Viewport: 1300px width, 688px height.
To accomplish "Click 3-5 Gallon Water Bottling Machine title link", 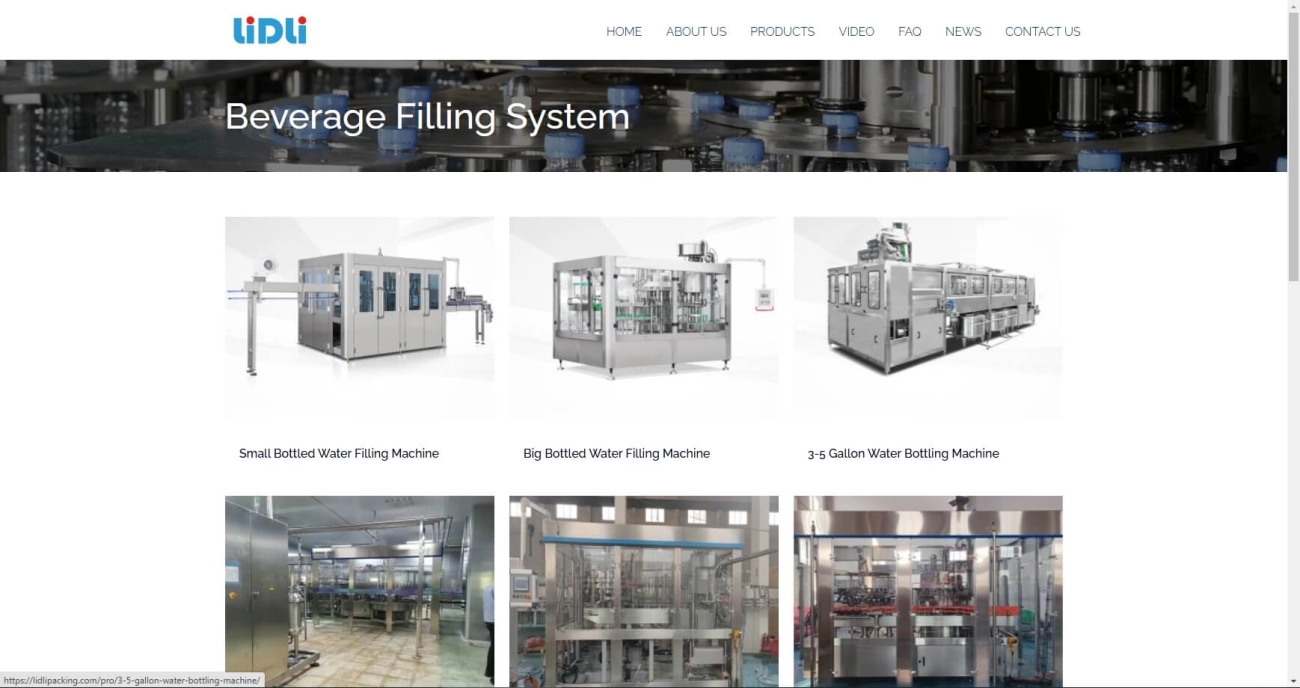I will (x=903, y=454).
